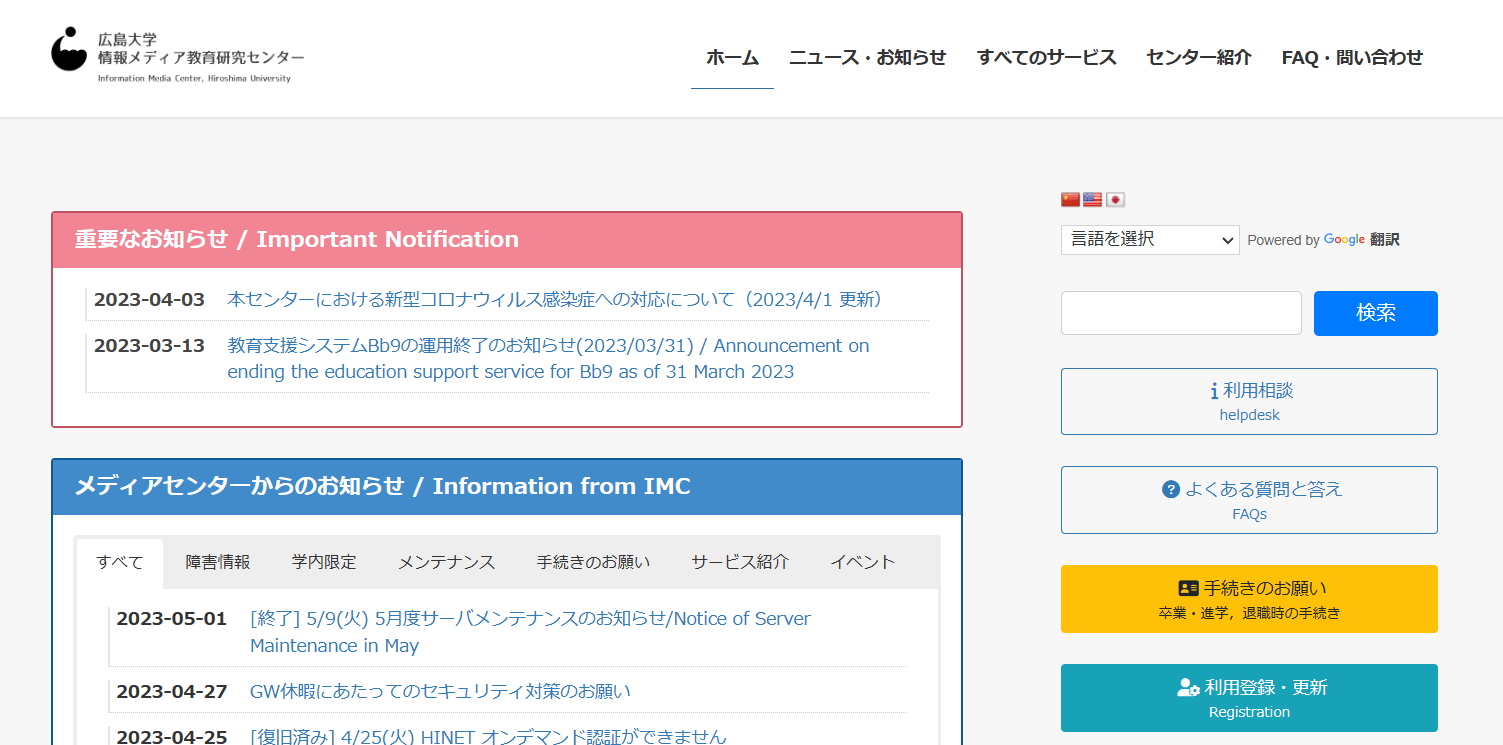Click the question mark icon beside よくある質問と答え
This screenshot has width=1503, height=745.
[x=1171, y=489]
